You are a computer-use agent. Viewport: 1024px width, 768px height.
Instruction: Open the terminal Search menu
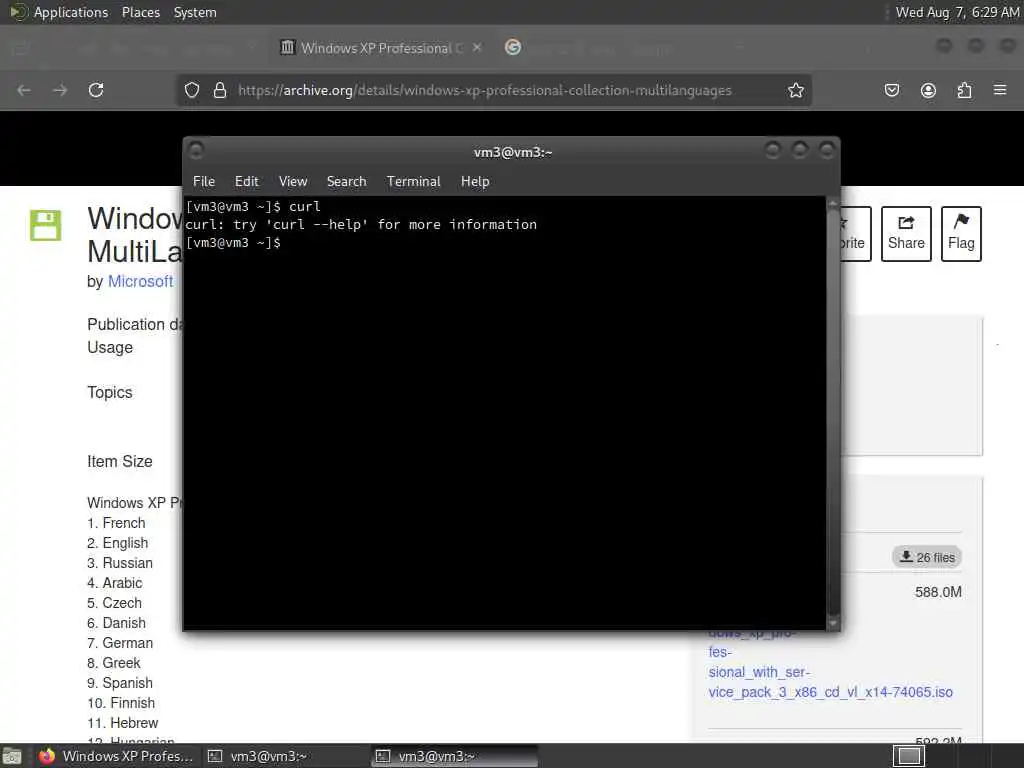[346, 182]
